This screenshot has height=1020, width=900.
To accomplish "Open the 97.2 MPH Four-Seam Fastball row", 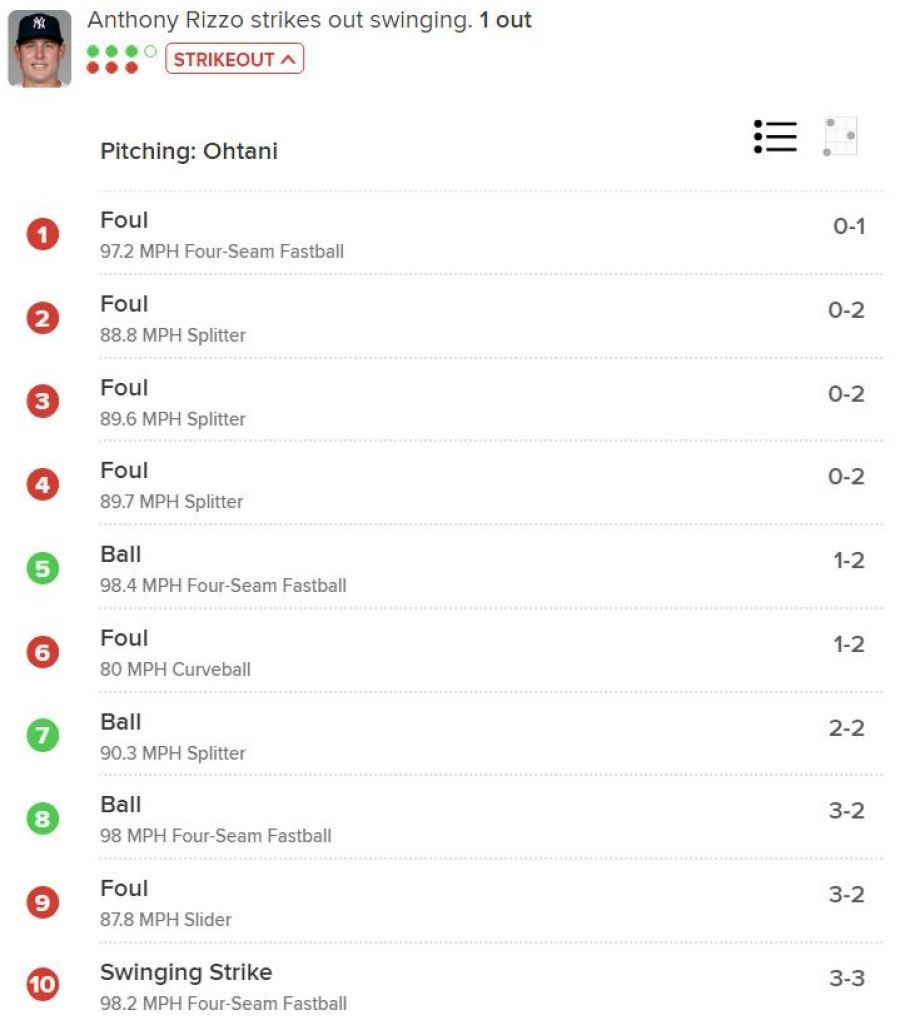I will [491, 235].
